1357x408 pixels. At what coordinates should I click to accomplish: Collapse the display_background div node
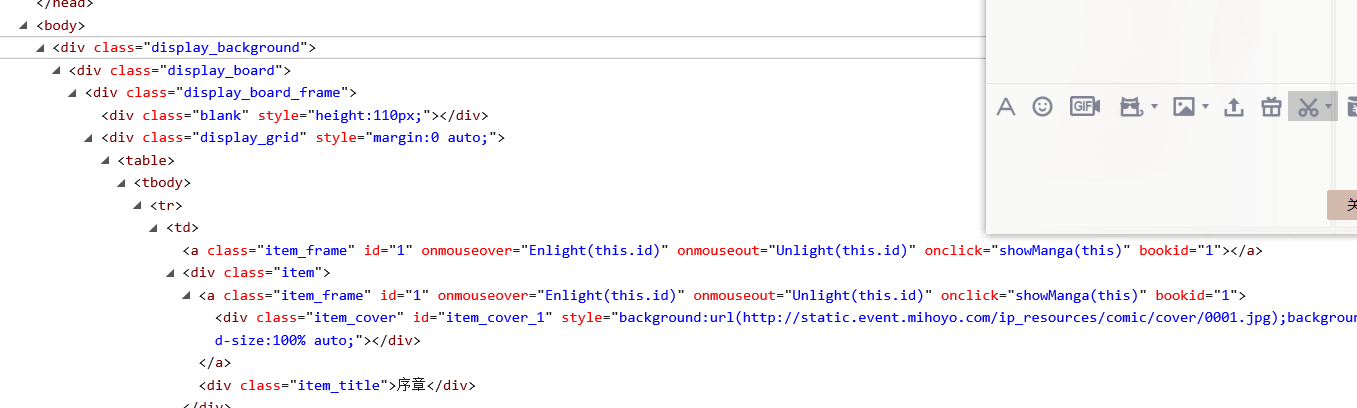point(40,48)
